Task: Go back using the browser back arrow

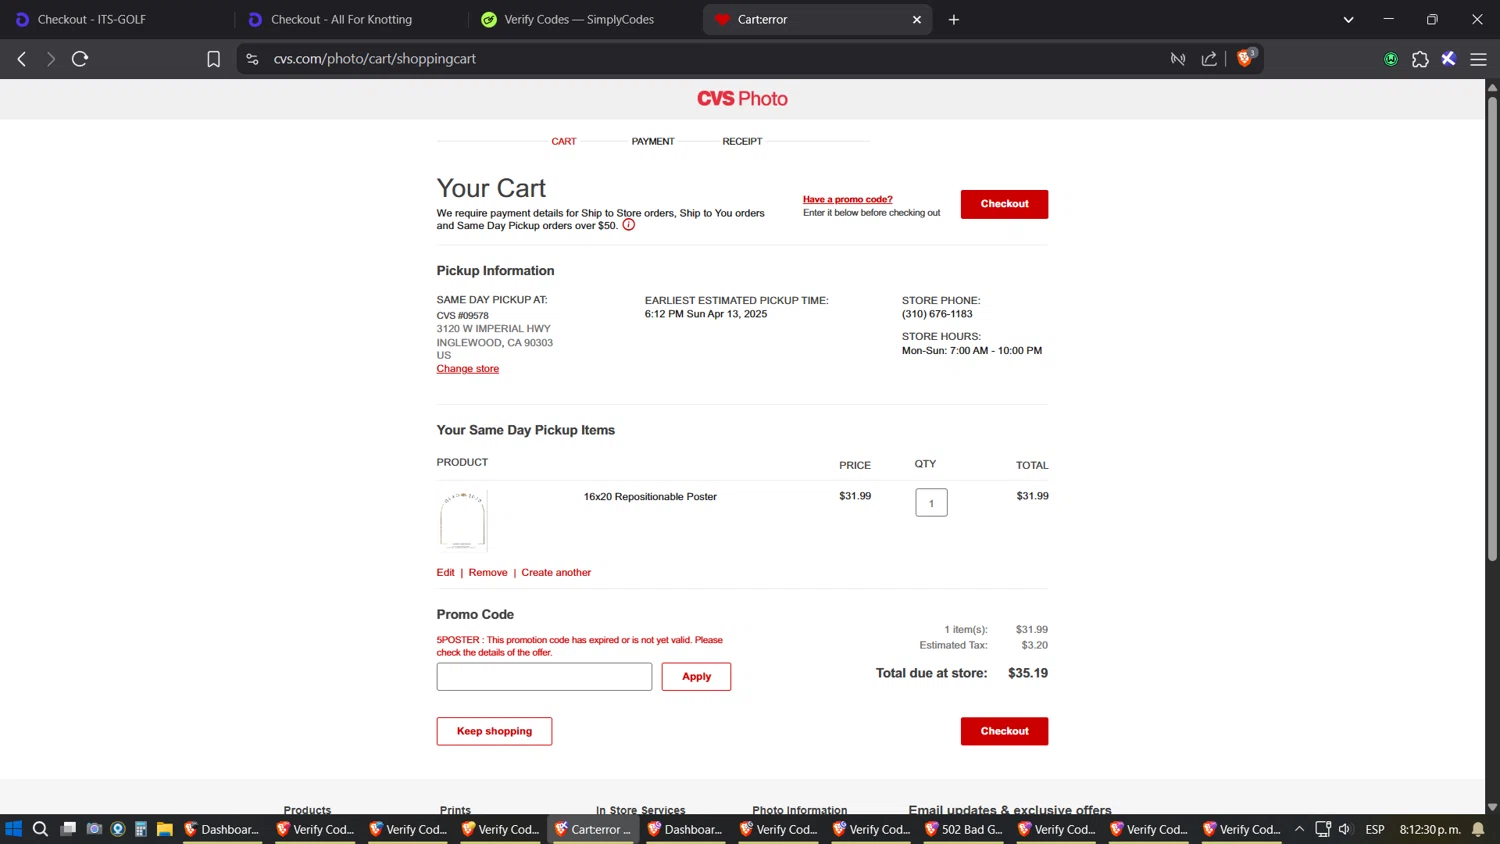Action: (21, 59)
